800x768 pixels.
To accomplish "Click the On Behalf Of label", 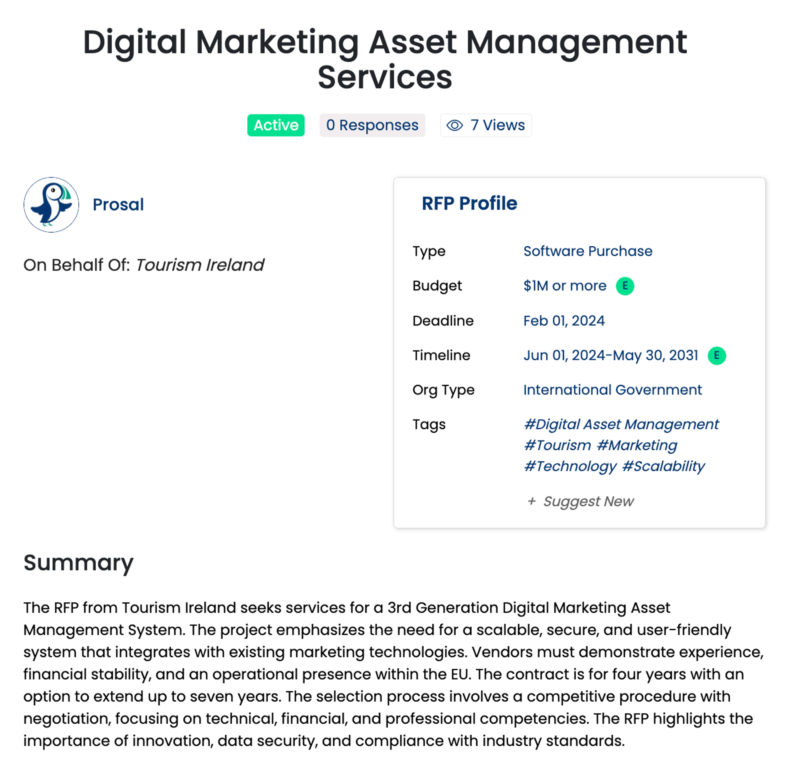I will (77, 265).
